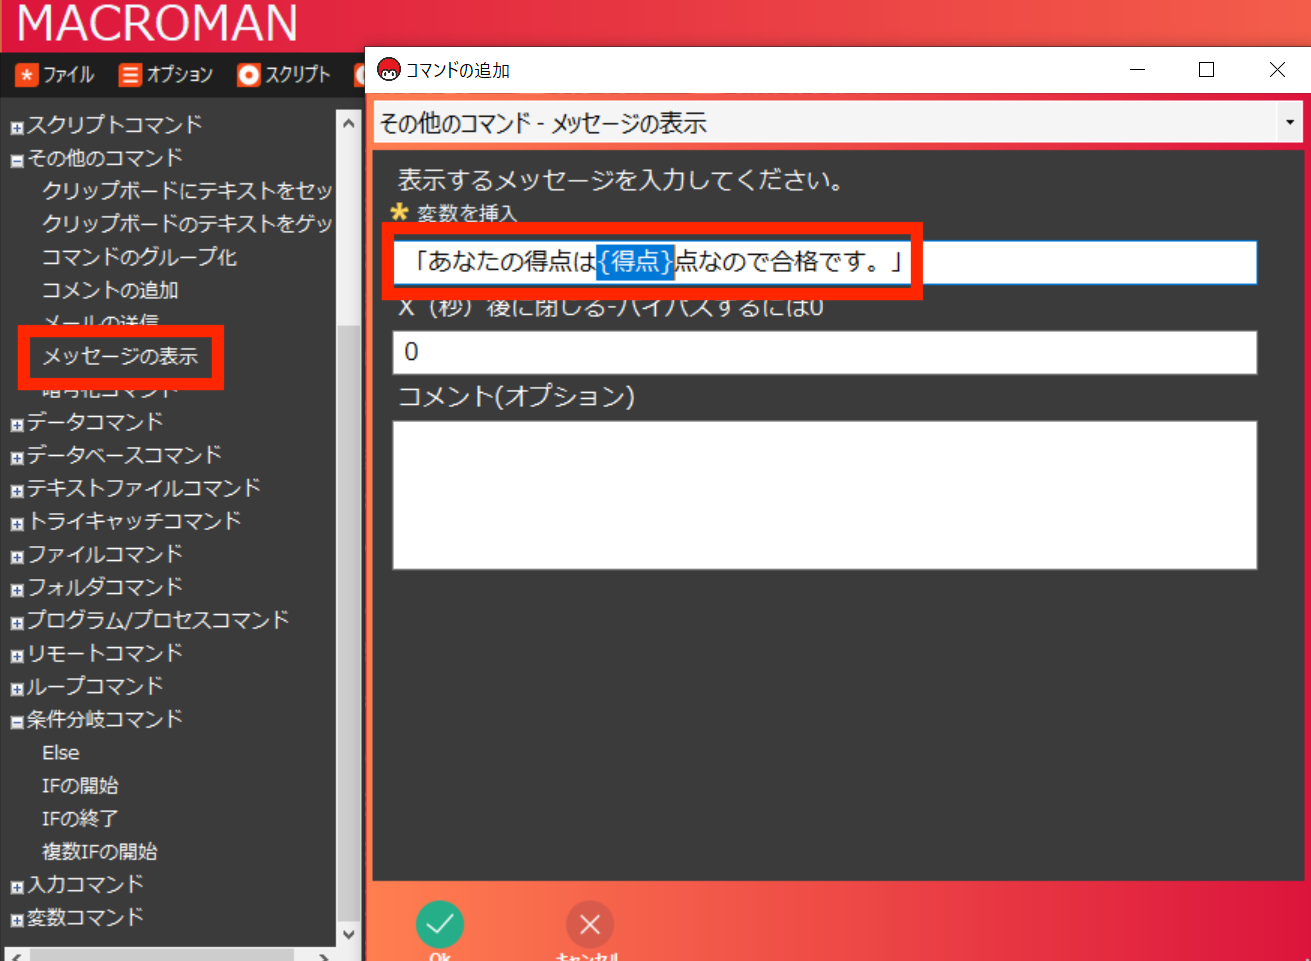Select the Else command
Viewport: 1311px width, 961px height.
[x=60, y=752]
